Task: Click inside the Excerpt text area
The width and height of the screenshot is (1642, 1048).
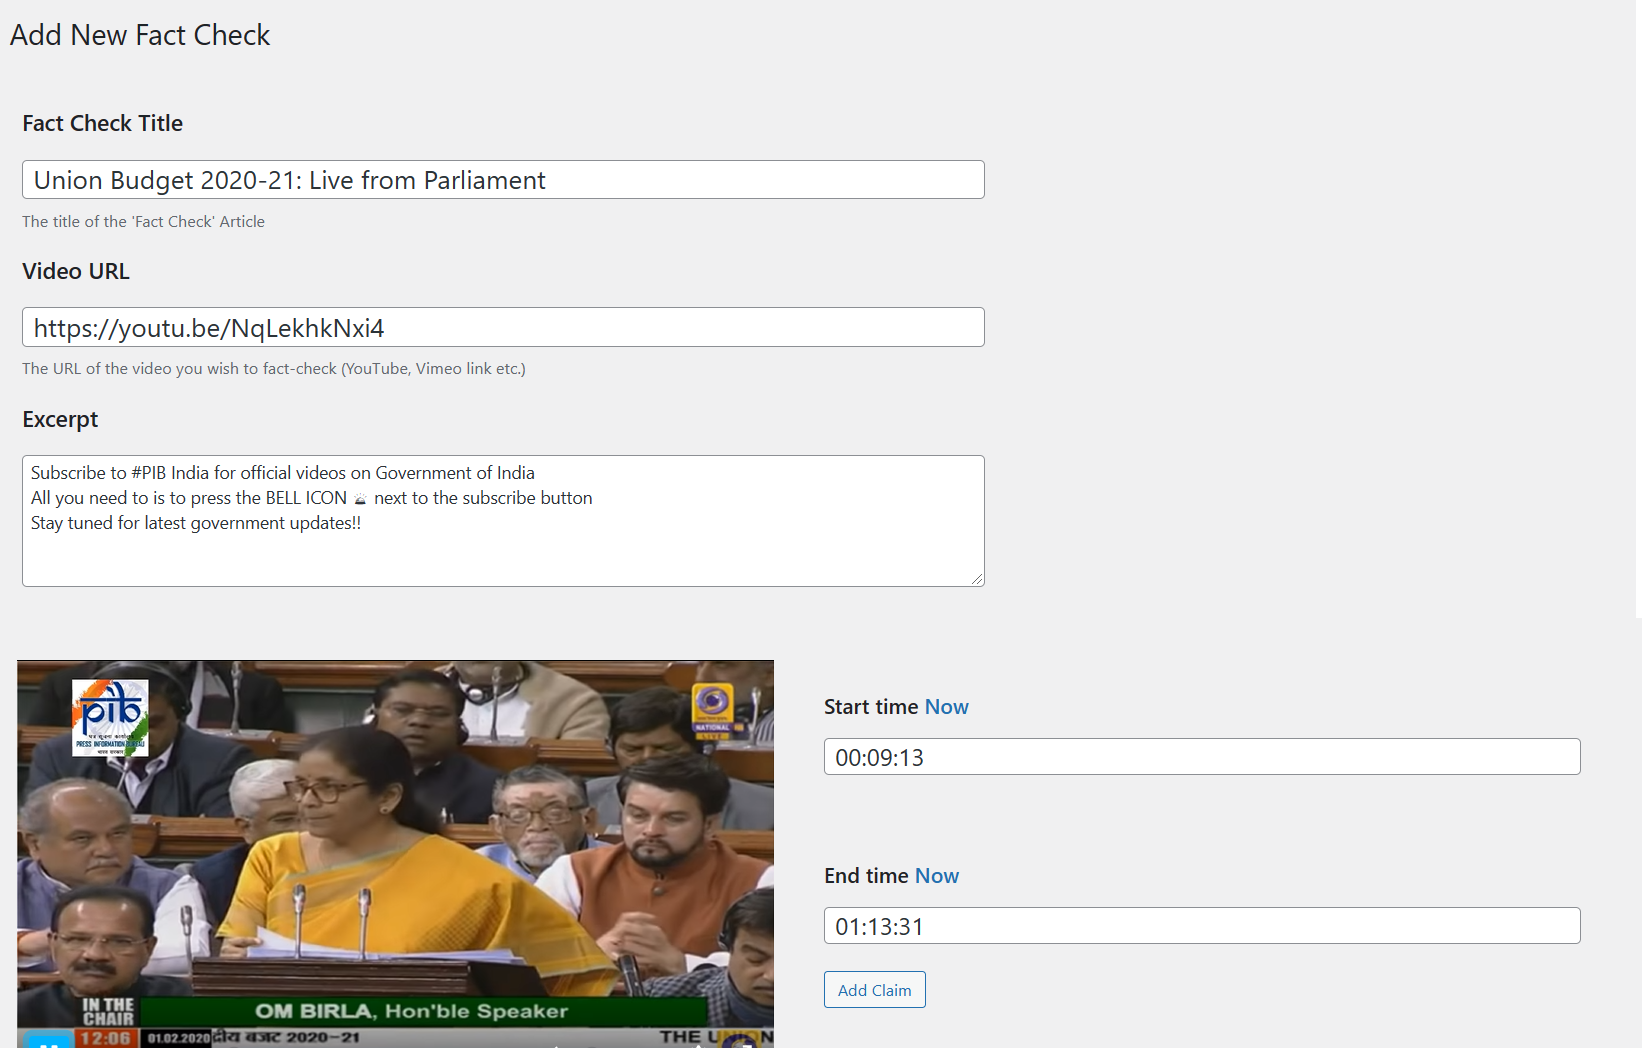Action: click(x=503, y=521)
